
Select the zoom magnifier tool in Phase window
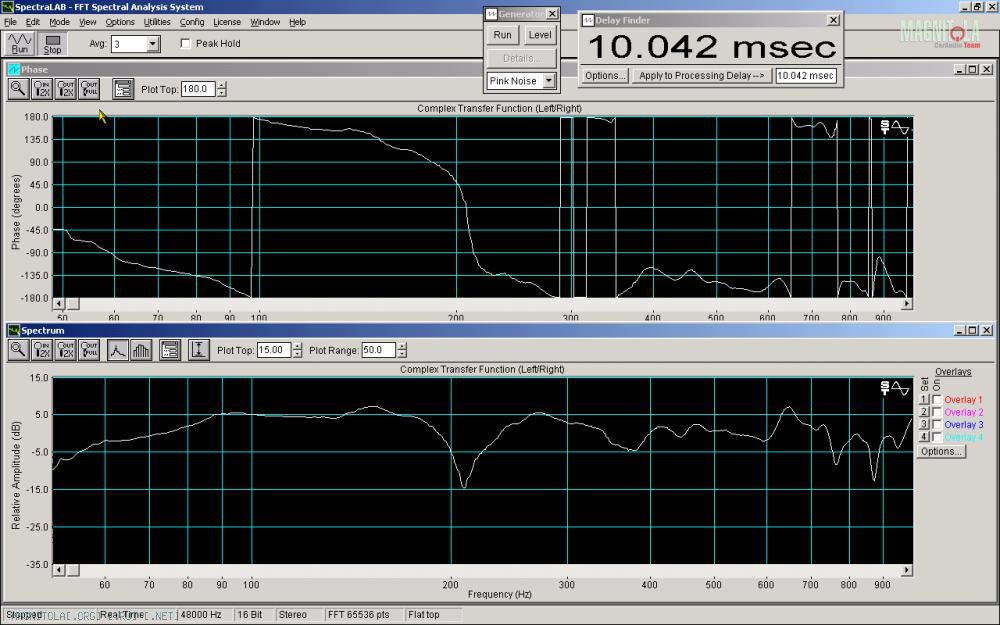tap(18, 89)
